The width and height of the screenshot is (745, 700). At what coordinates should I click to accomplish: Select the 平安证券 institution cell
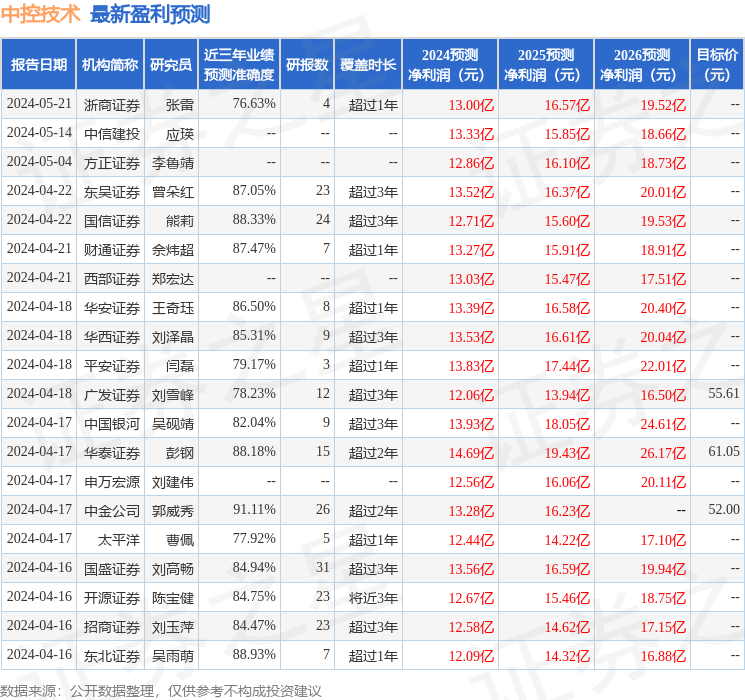112,366
